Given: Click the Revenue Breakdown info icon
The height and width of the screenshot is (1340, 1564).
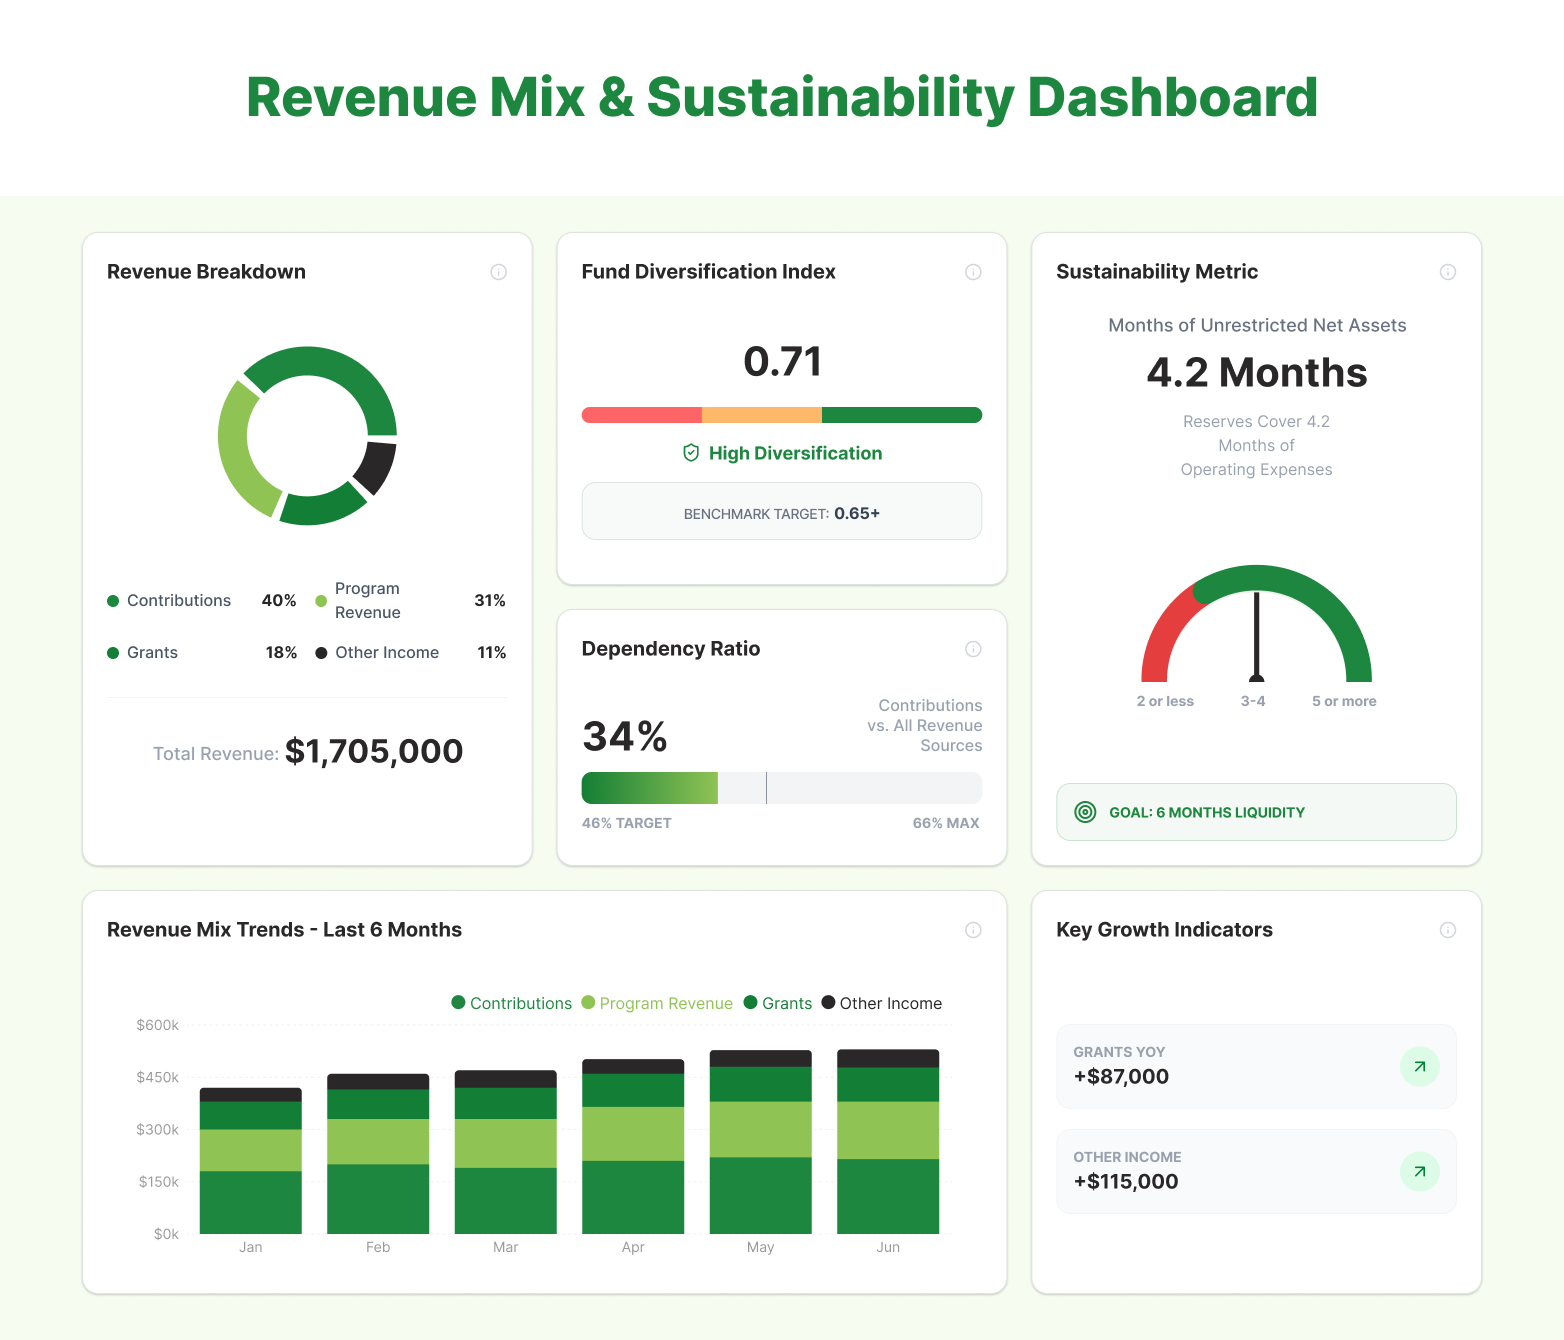Looking at the screenshot, I should [x=499, y=271].
